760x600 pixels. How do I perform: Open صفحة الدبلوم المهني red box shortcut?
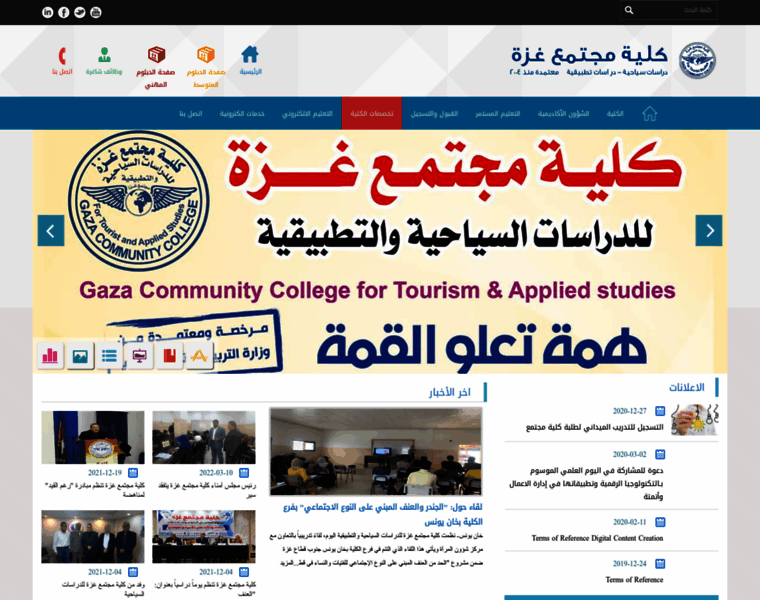tap(156, 67)
